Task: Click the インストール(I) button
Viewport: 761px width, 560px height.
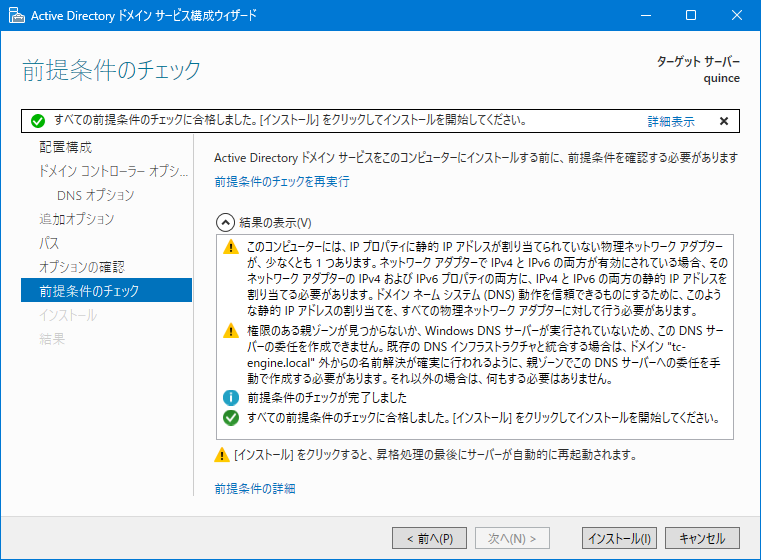Action: [619, 538]
